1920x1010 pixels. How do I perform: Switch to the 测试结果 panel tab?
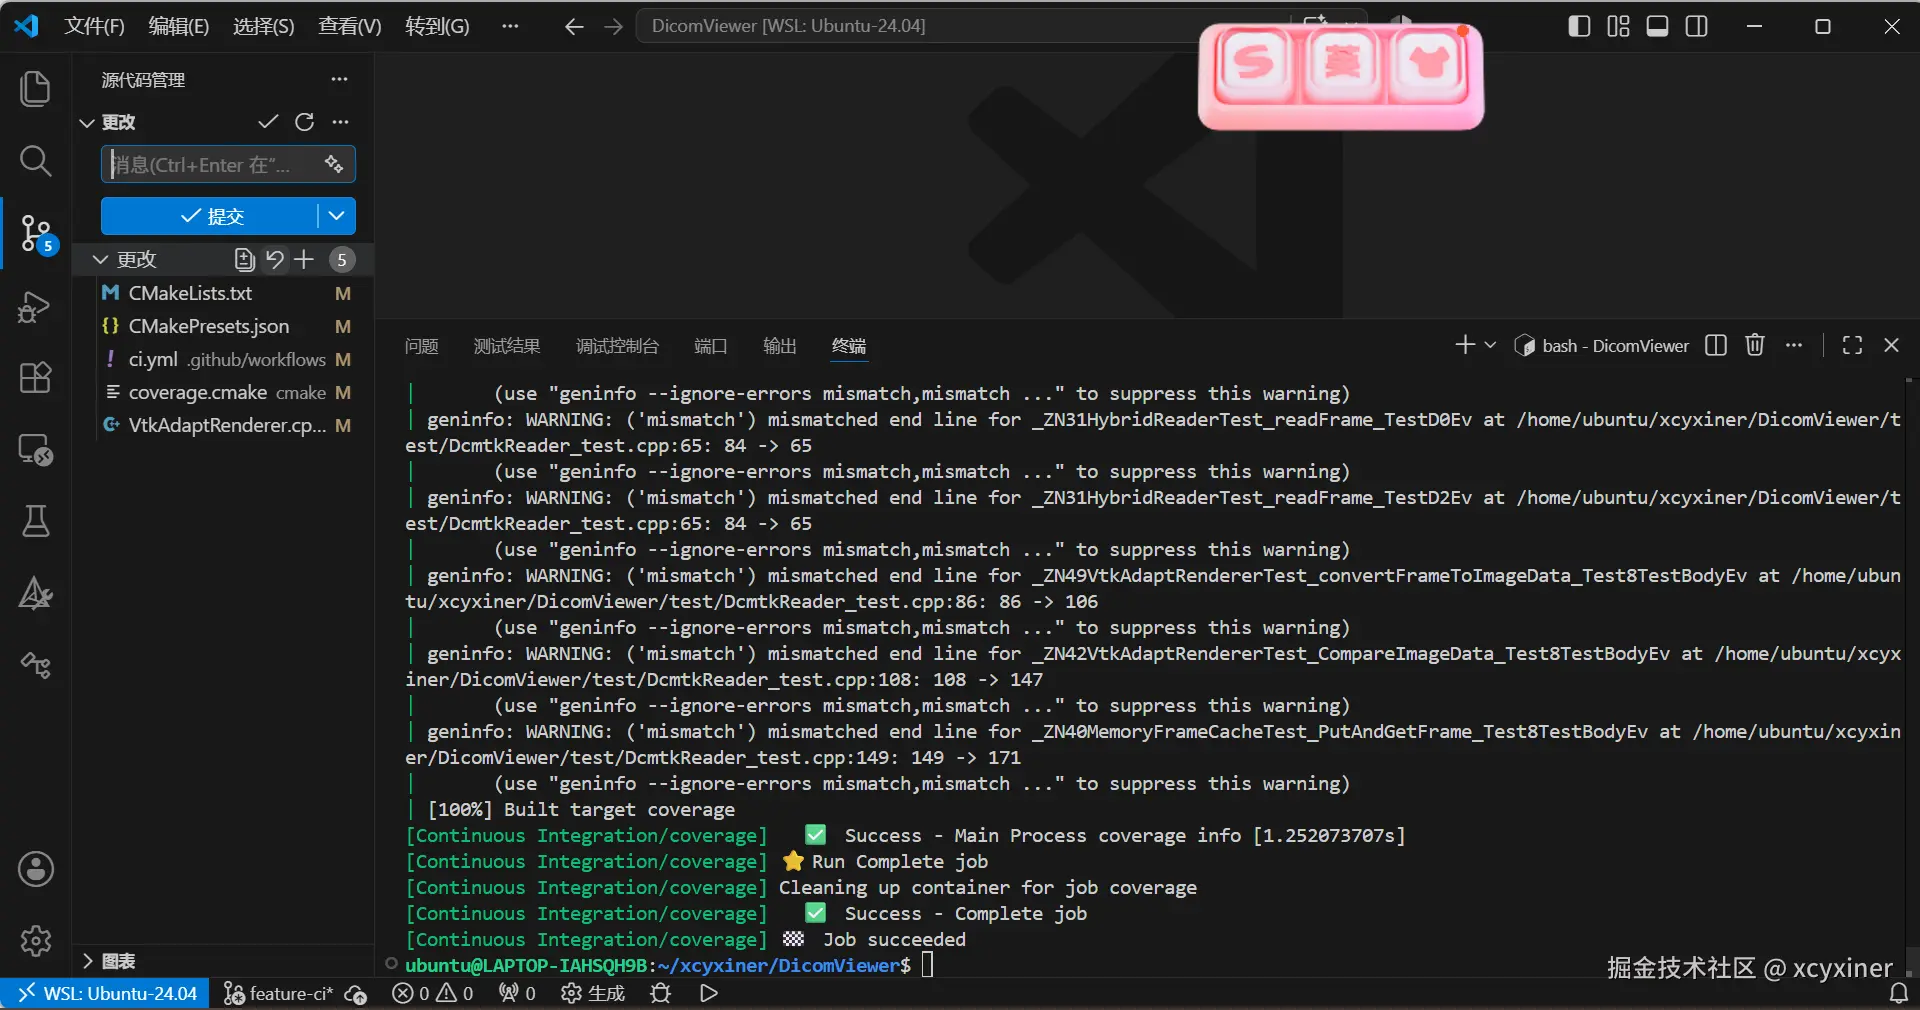(507, 346)
